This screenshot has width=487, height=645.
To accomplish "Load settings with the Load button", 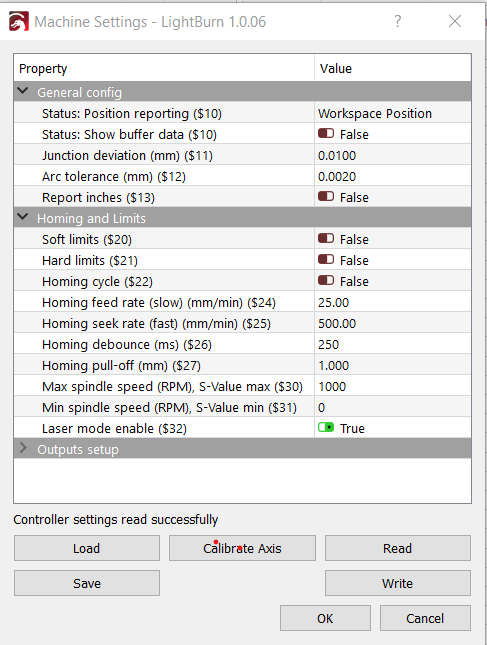I will click(x=87, y=548).
